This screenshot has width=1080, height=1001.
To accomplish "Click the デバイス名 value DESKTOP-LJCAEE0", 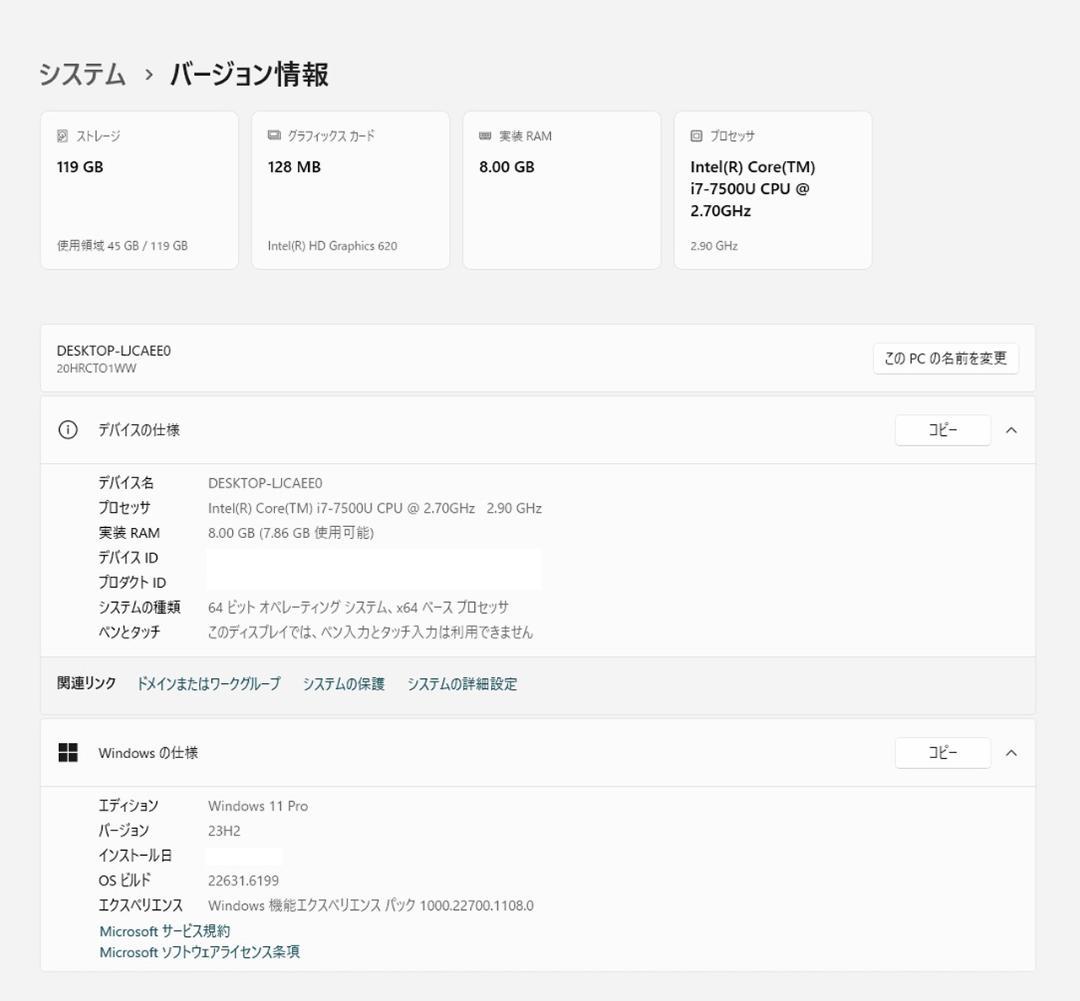I will [x=265, y=483].
